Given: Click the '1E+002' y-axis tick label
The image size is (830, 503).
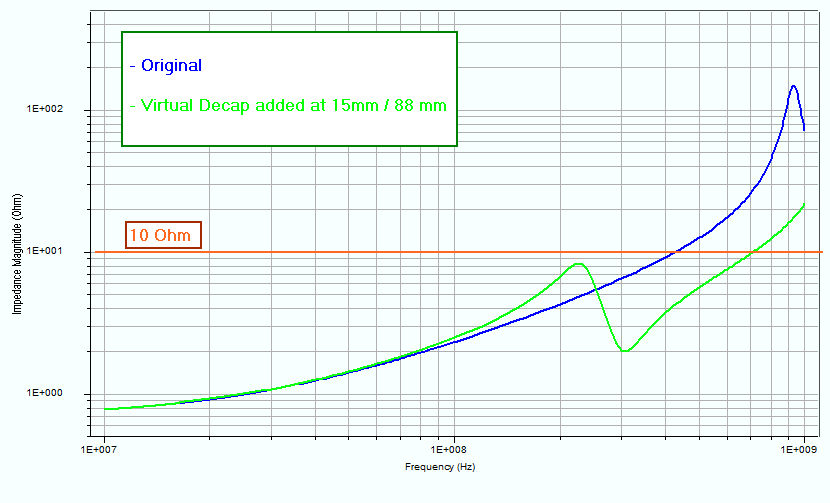Looking at the screenshot, I should coord(44,109).
